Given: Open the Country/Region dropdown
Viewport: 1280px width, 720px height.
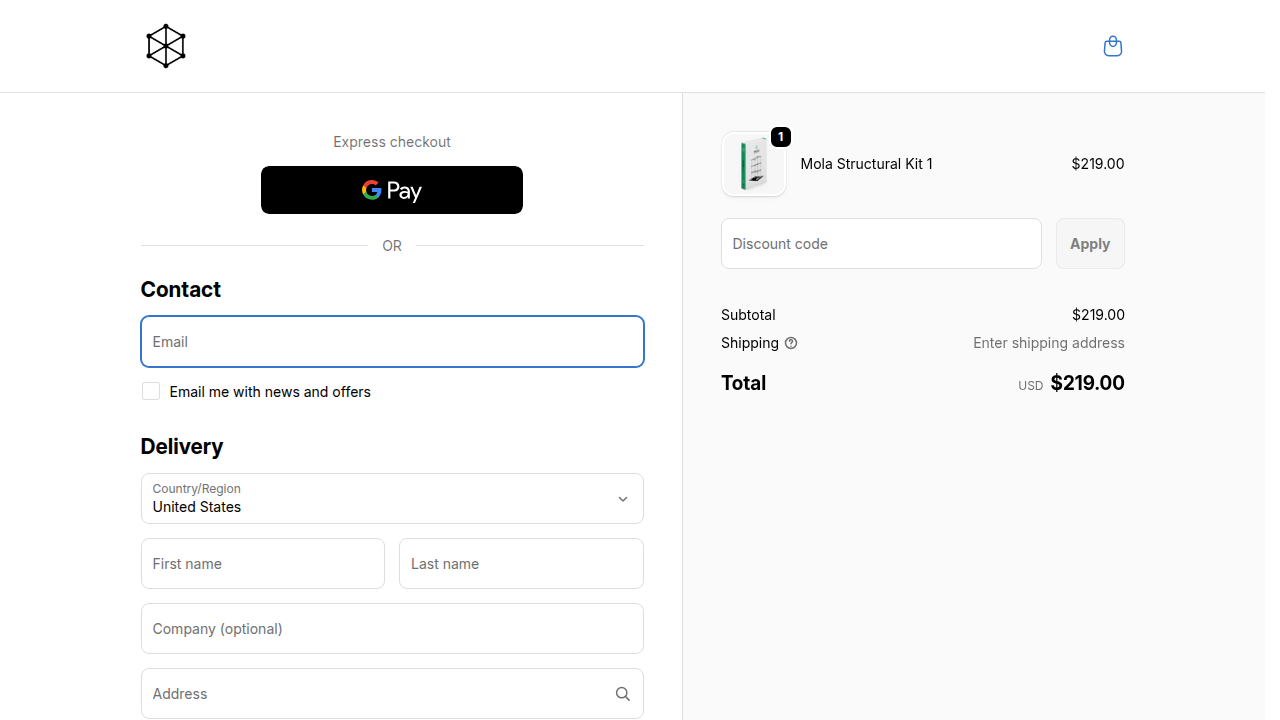Looking at the screenshot, I should coord(392,499).
